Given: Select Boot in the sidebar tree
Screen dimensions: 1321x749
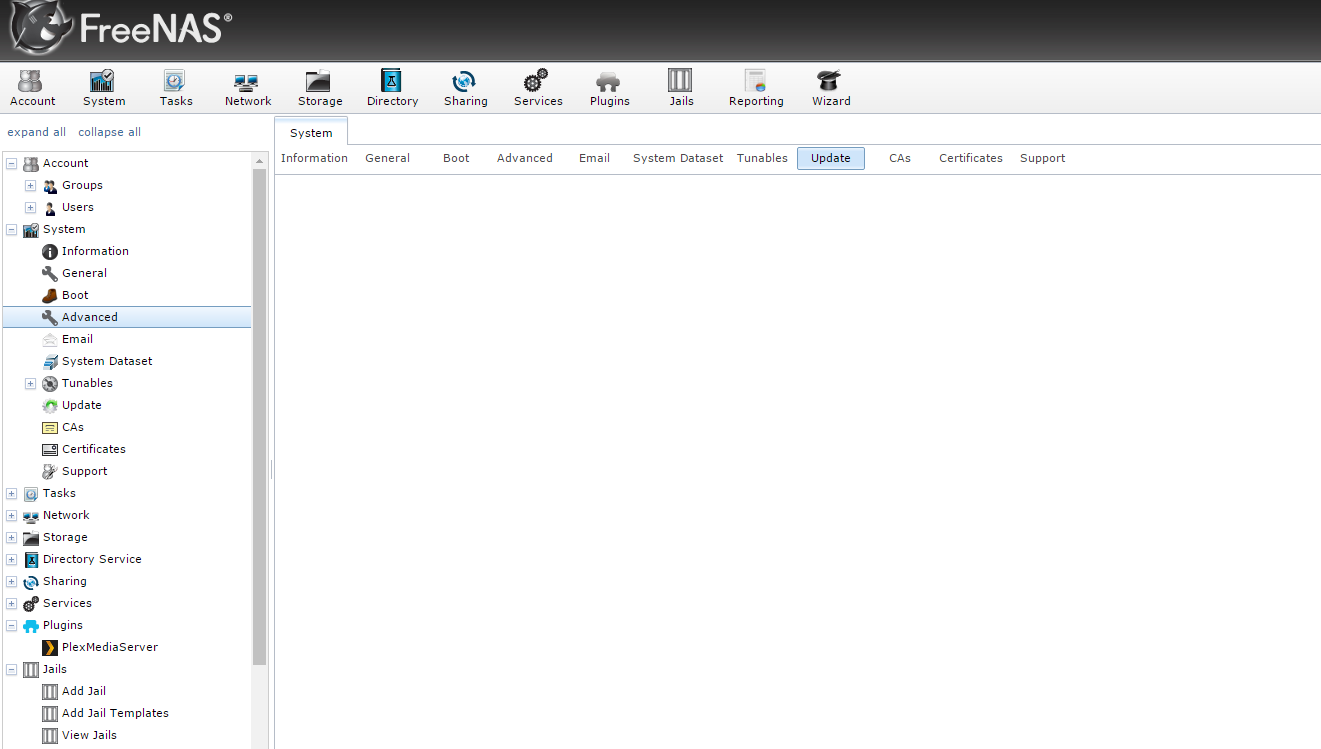Looking at the screenshot, I should pyautogui.click(x=75, y=295).
